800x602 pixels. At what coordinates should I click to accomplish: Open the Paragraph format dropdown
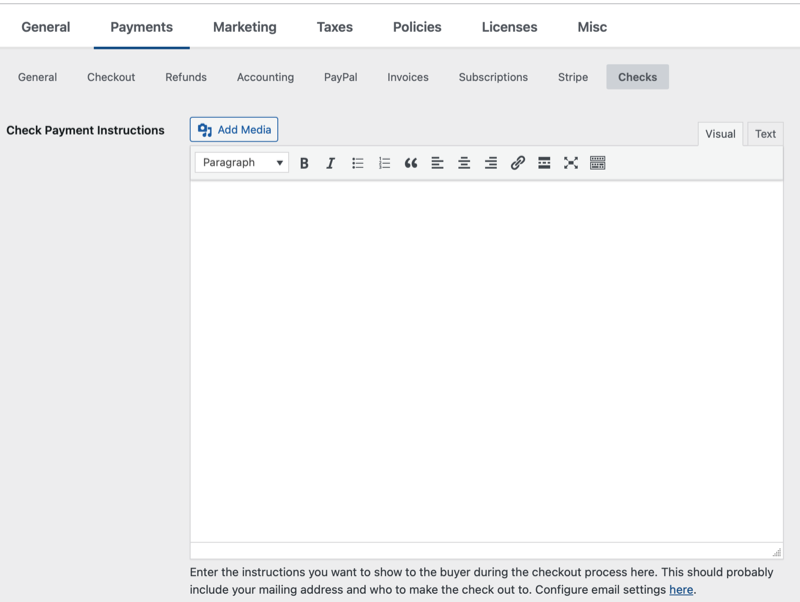pyautogui.click(x=242, y=163)
